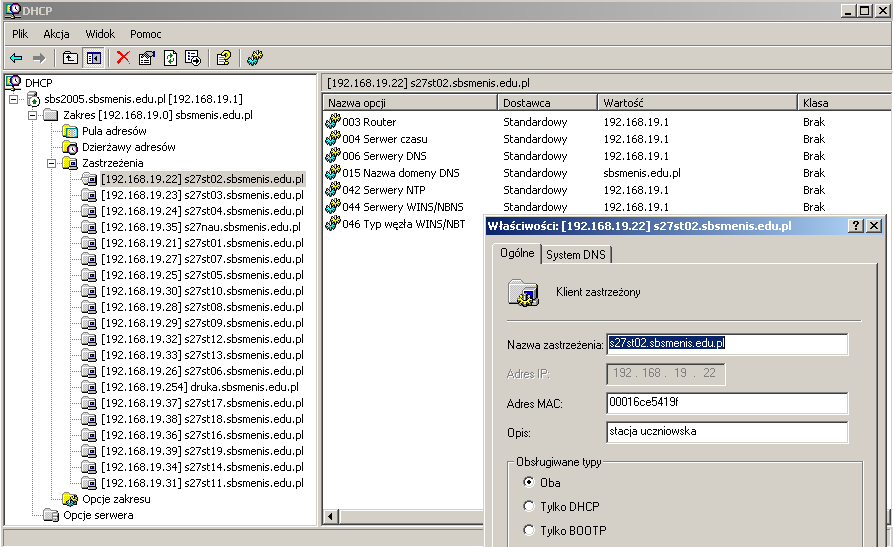The height and width of the screenshot is (547, 893).
Task: Click the gears configure options toolbar icon
Action: point(255,58)
